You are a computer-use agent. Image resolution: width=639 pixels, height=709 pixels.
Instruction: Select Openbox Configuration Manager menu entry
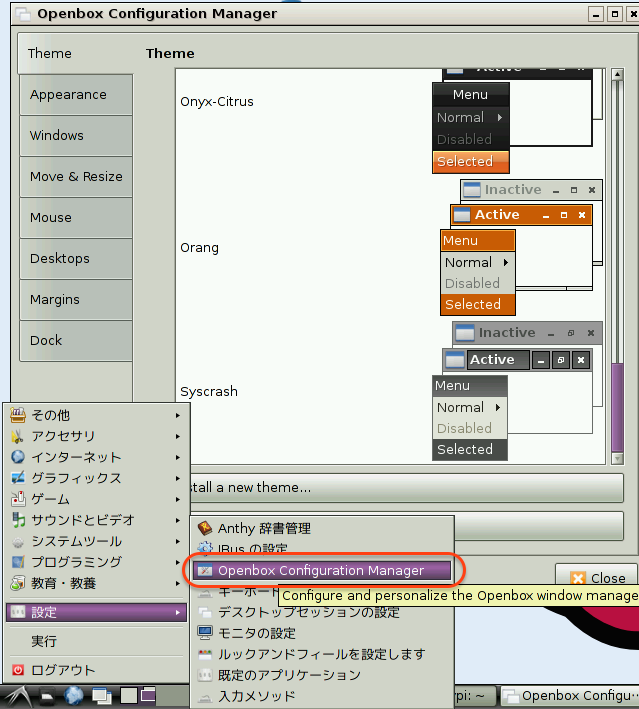pos(322,570)
